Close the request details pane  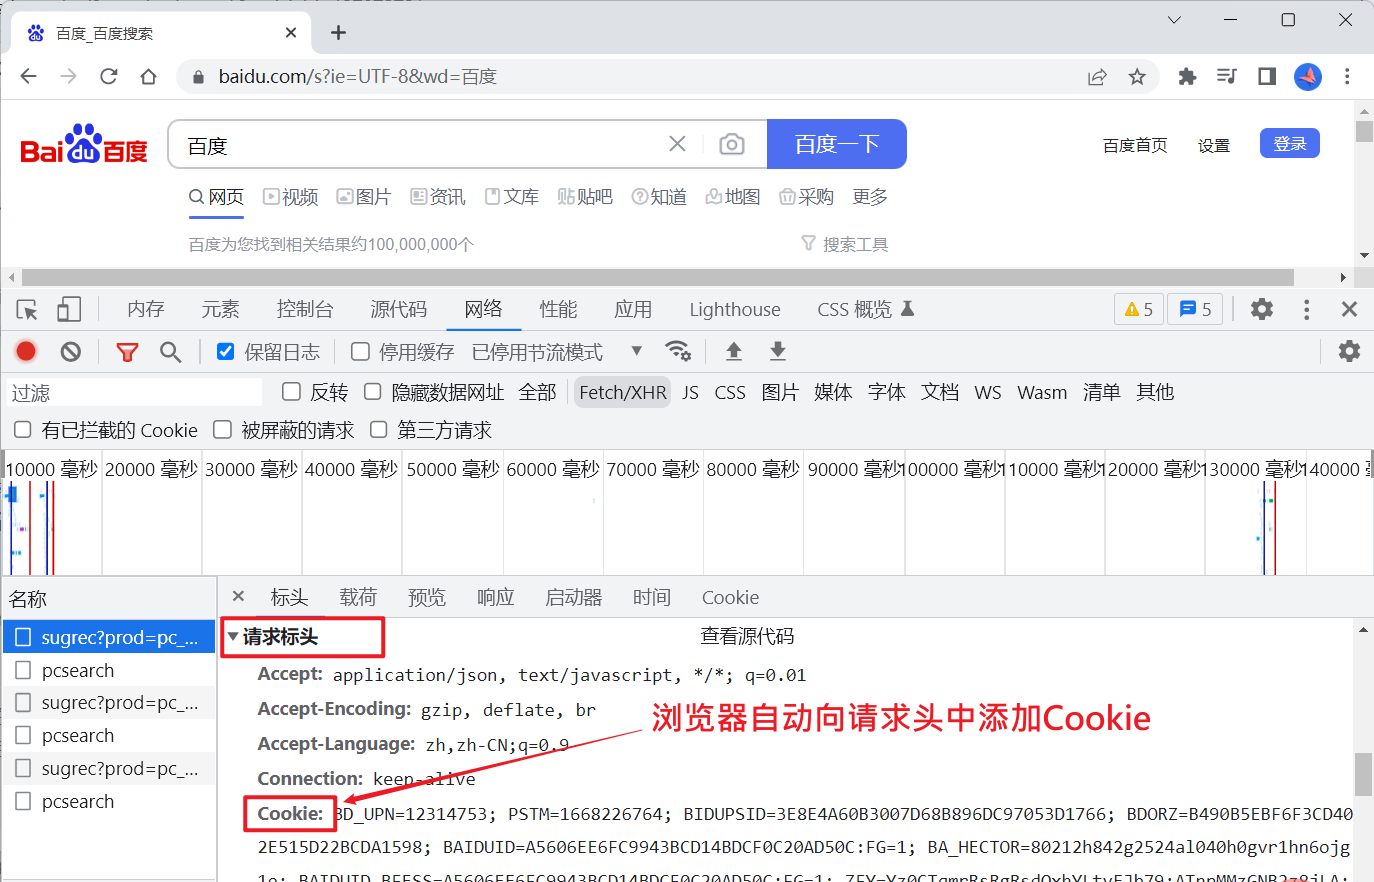point(238,596)
